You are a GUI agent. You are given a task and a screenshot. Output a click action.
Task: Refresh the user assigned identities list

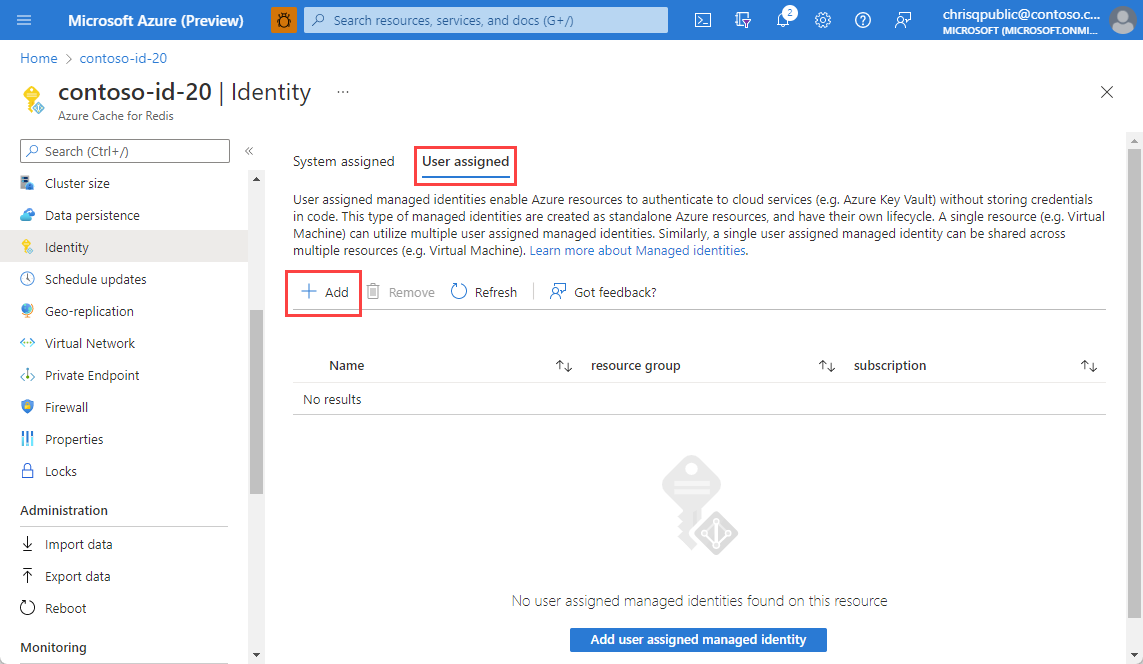484,292
